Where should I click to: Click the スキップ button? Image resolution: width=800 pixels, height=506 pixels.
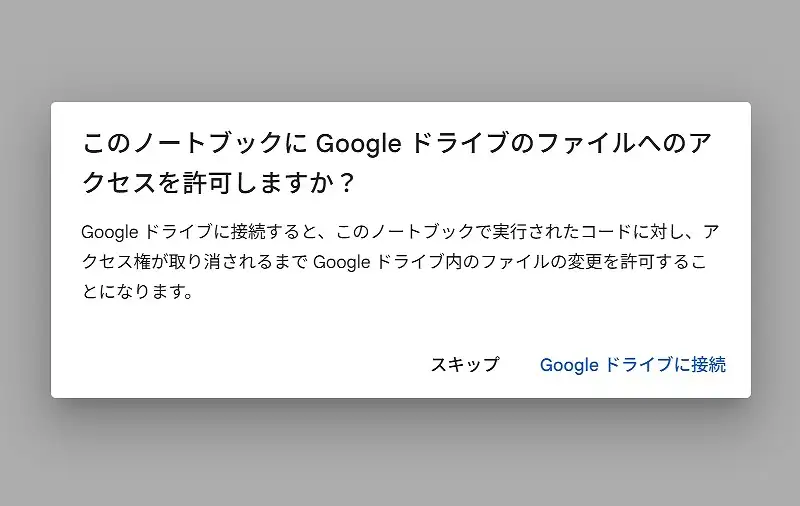(464, 365)
